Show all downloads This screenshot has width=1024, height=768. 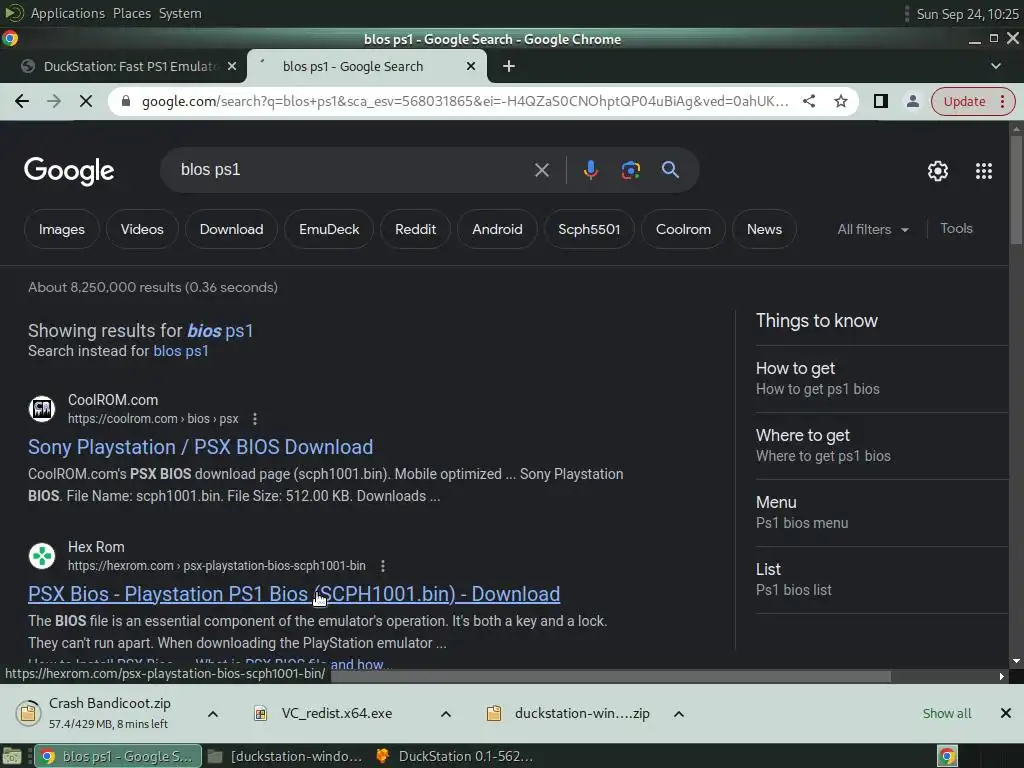point(946,713)
